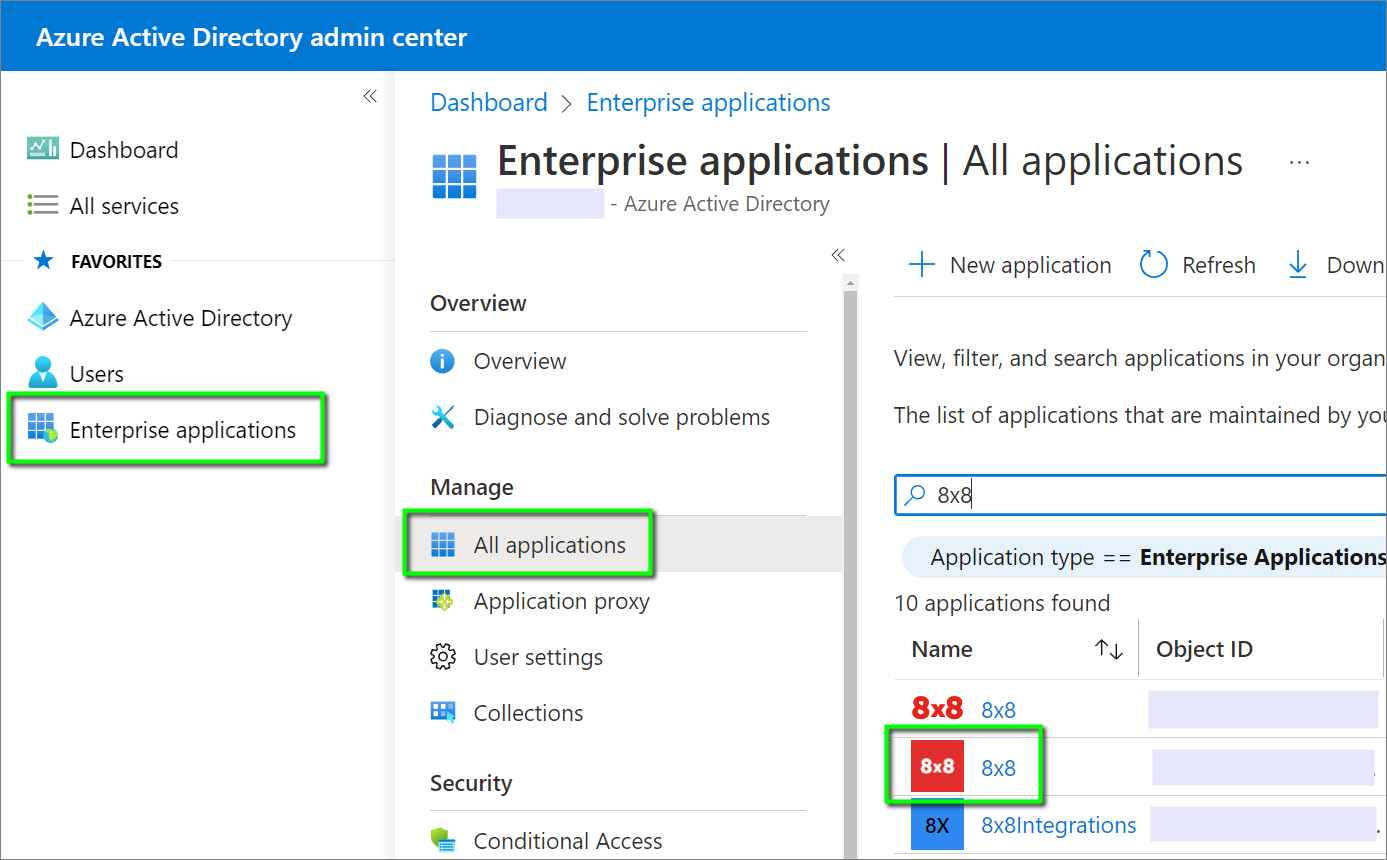
Task: Click the '10 applications found' text
Action: click(1002, 603)
